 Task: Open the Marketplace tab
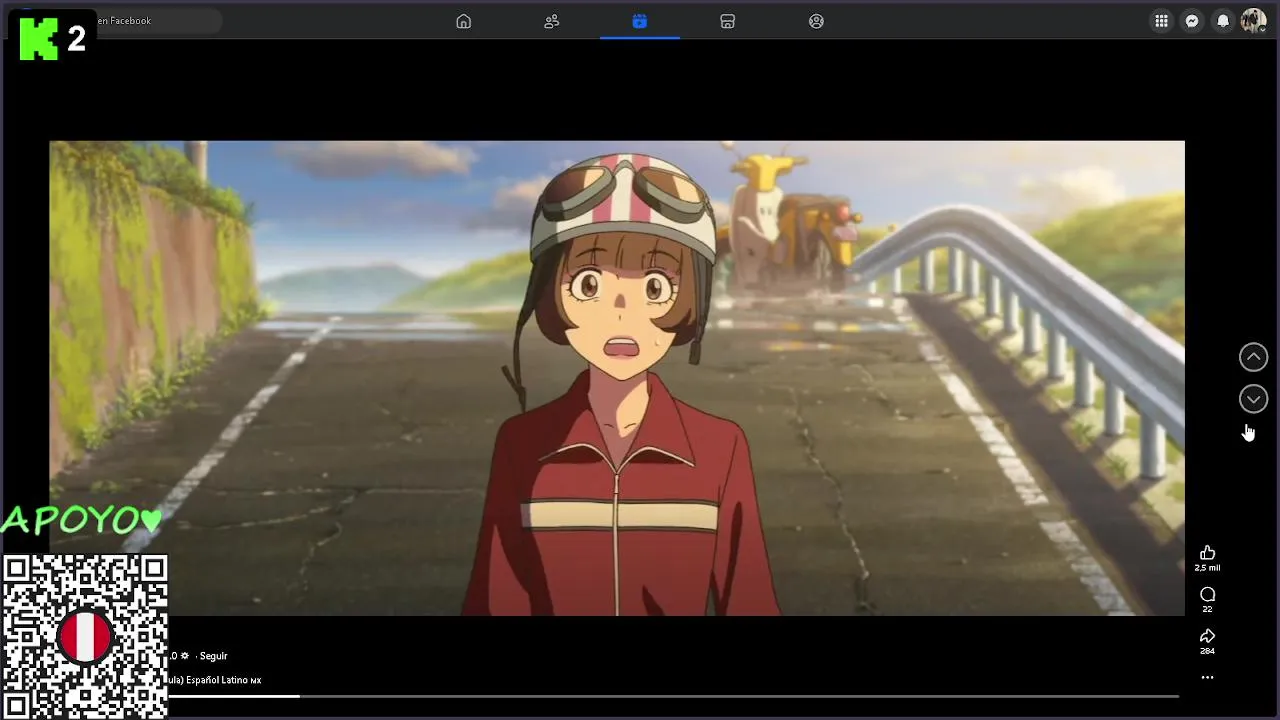click(728, 21)
